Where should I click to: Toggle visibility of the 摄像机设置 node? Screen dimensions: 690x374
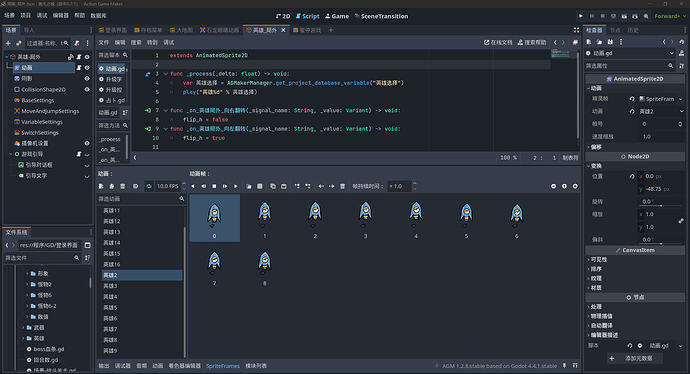87,143
